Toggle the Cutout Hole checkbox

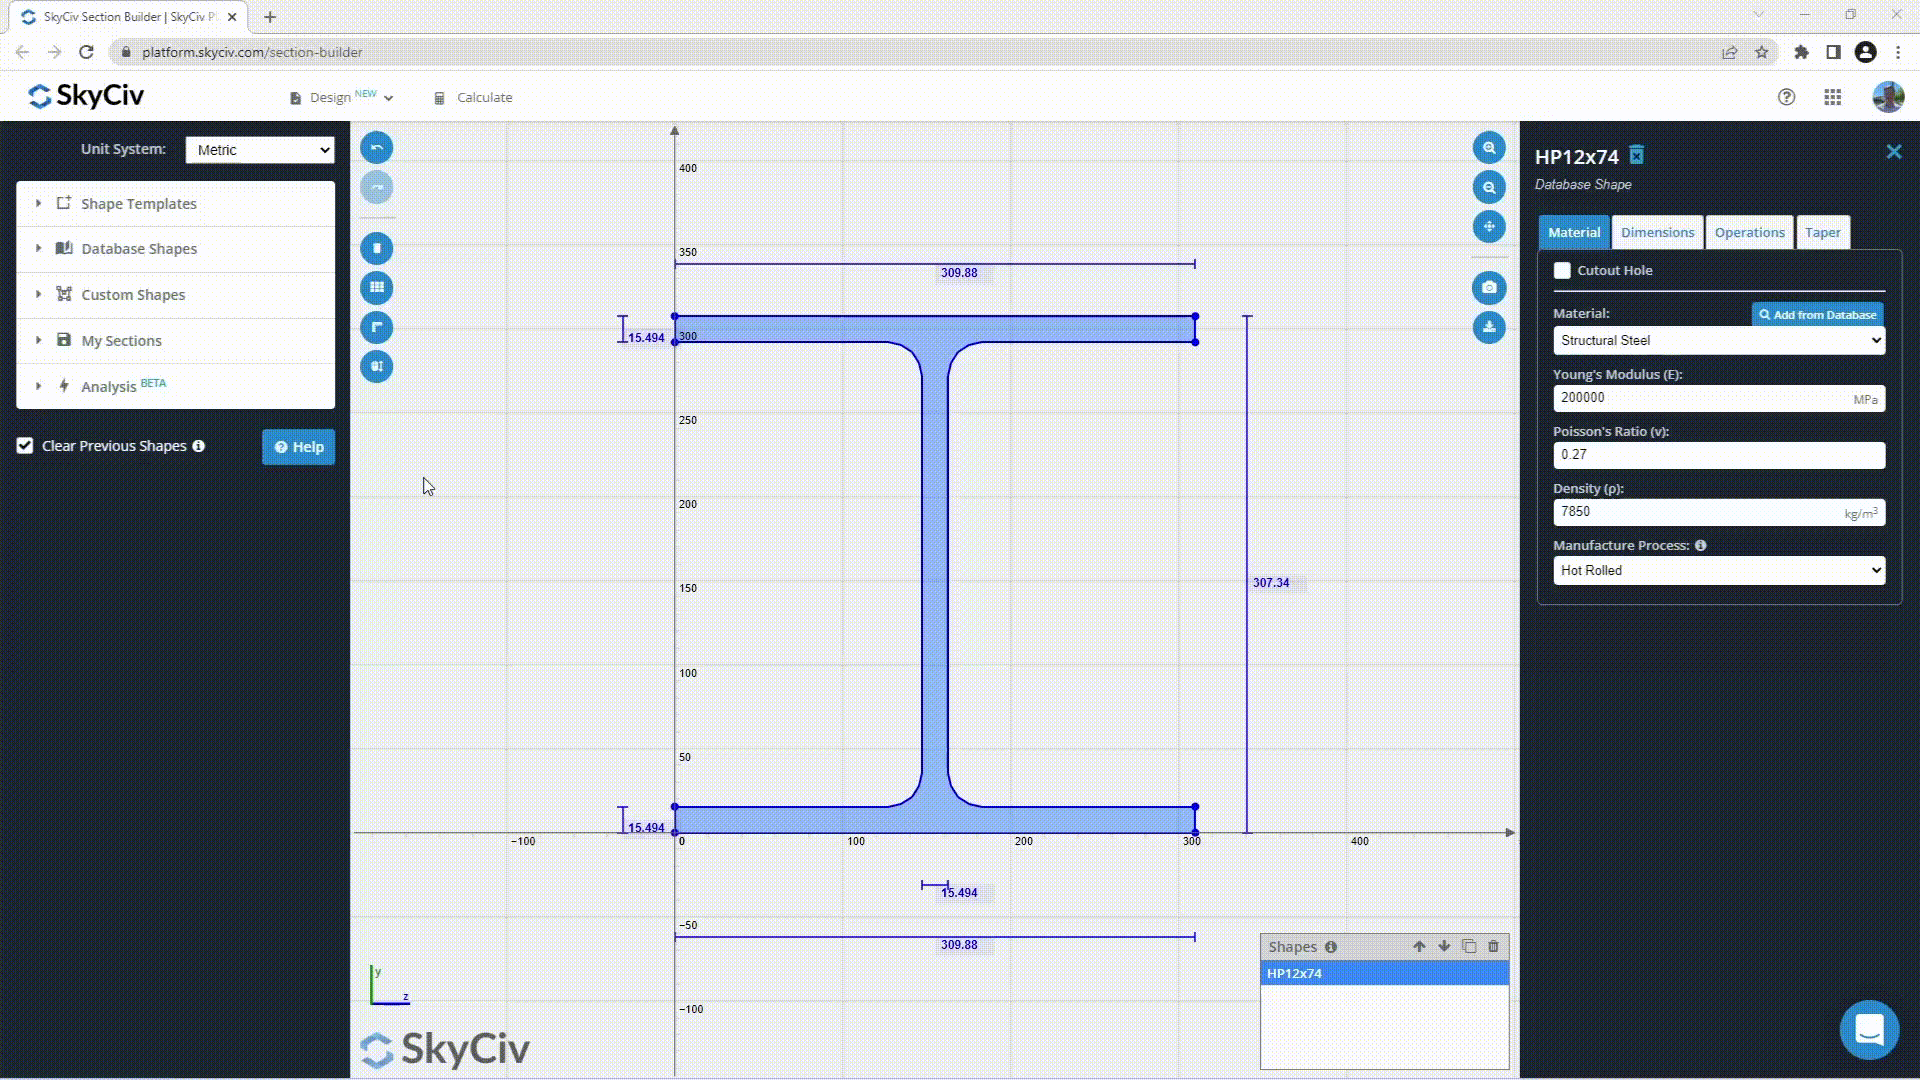click(x=1561, y=270)
